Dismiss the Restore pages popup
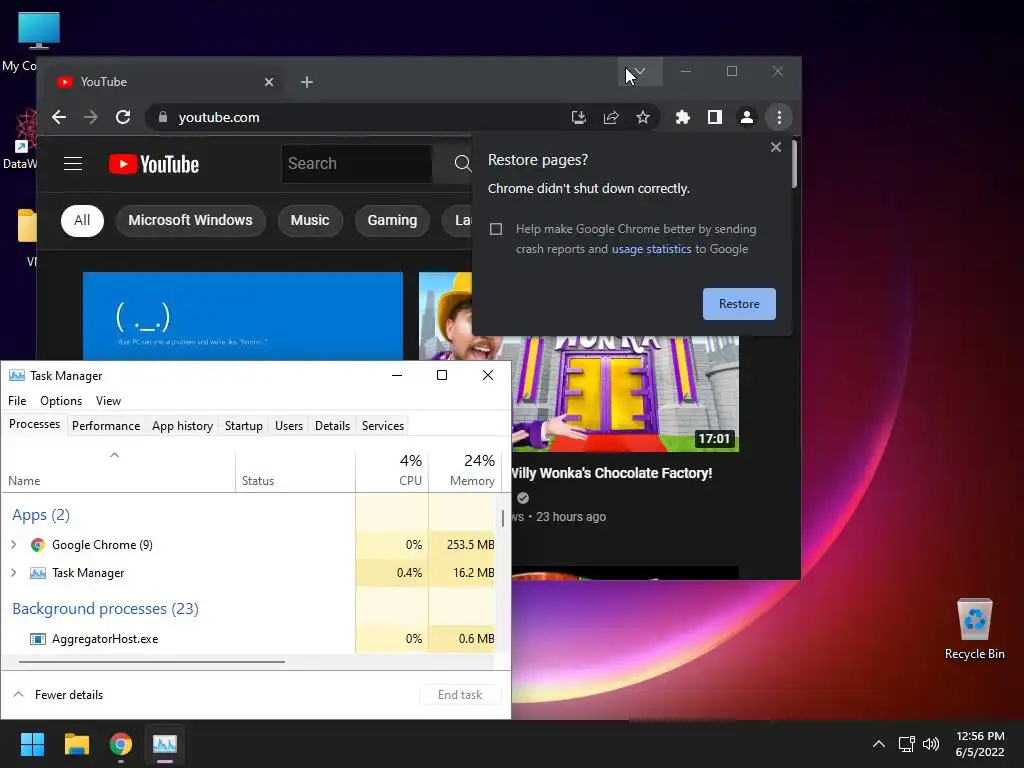Screen dimensions: 1024x768 776,147
